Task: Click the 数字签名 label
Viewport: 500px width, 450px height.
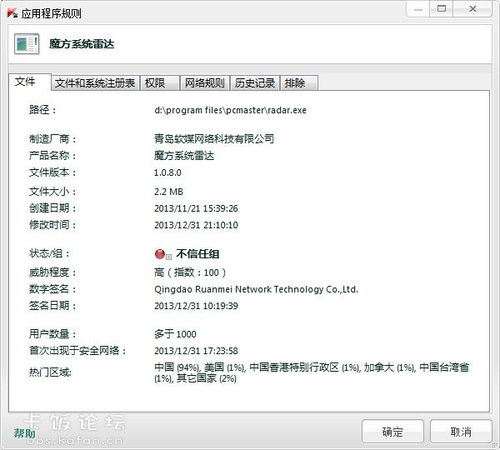Action: (x=52, y=289)
